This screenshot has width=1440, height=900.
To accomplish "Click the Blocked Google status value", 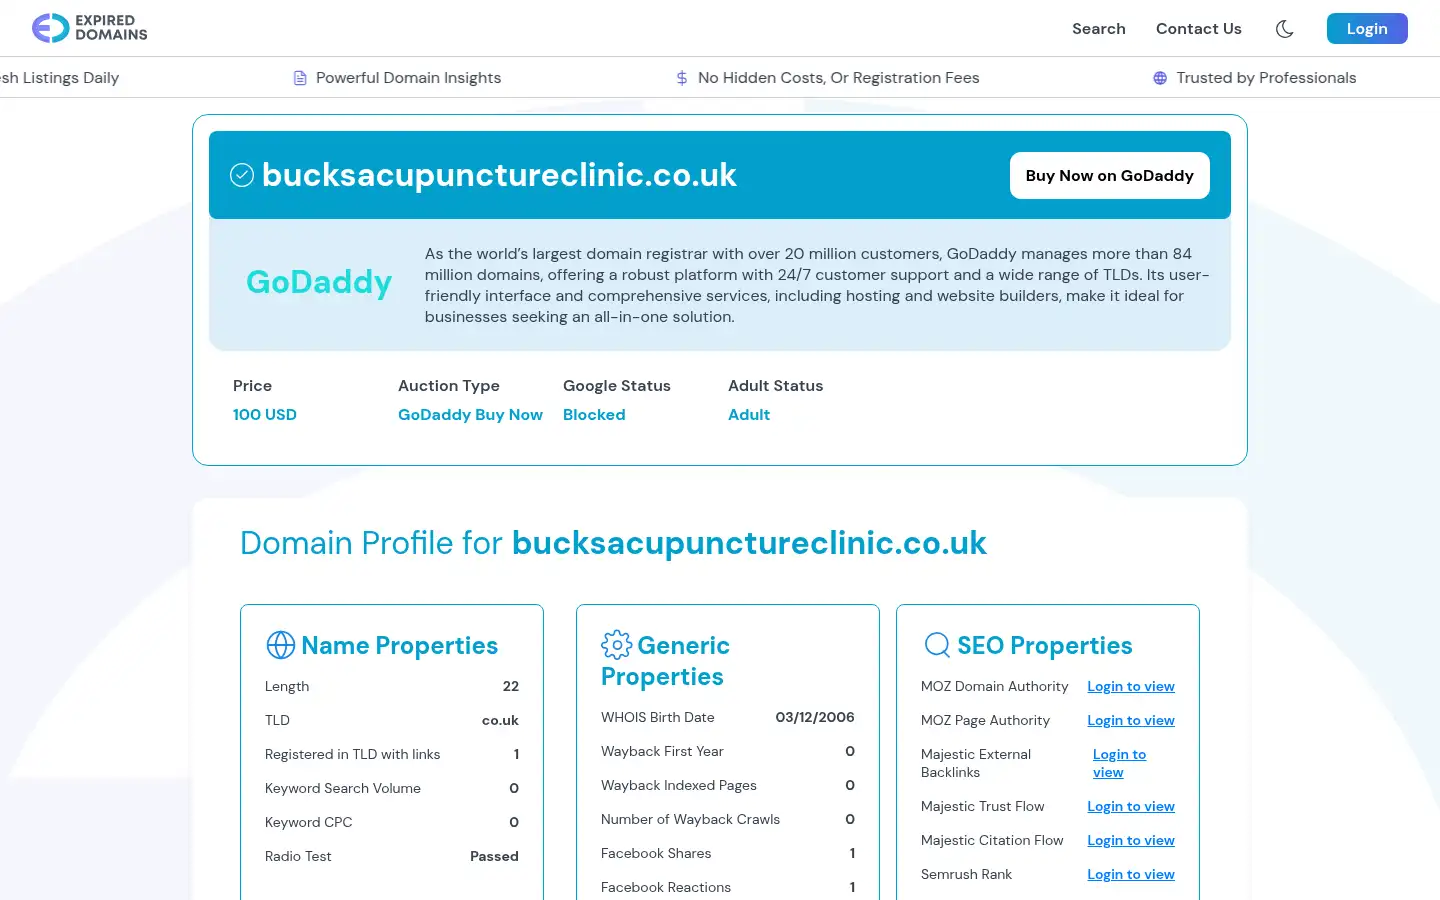I will click(x=594, y=414).
